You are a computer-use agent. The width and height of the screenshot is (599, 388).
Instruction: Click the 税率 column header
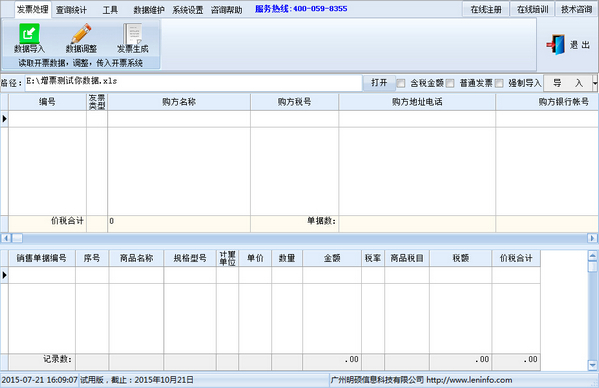click(373, 258)
